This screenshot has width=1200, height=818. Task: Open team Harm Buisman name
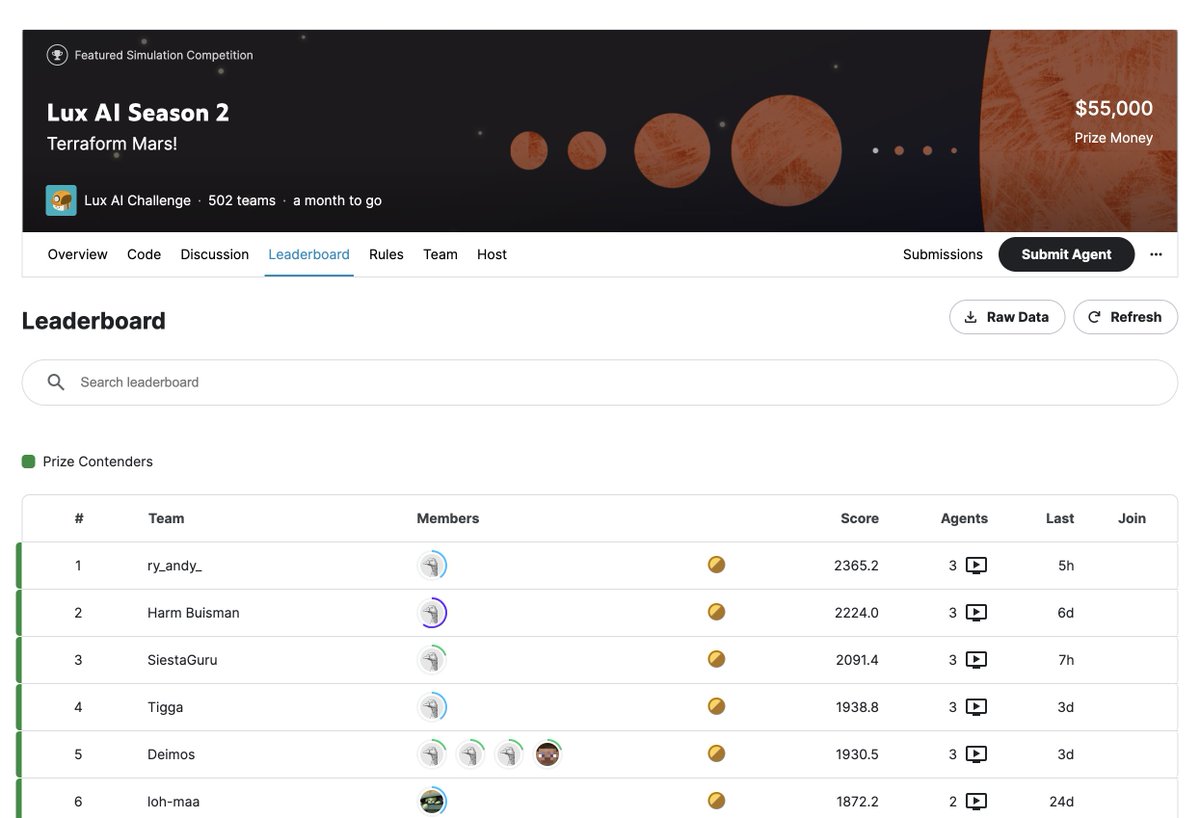(193, 613)
